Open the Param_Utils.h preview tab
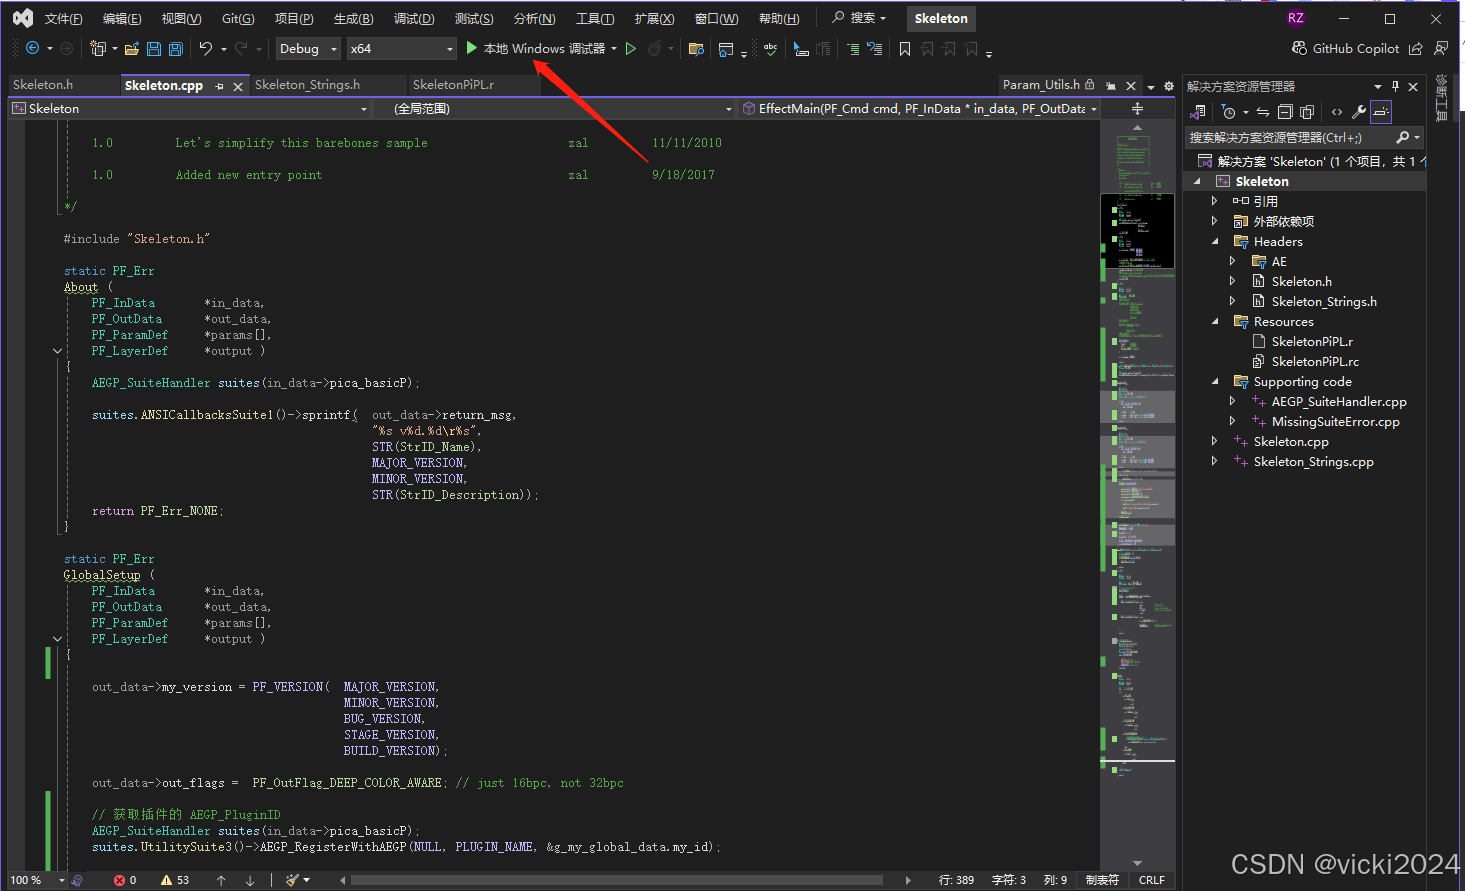Image resolution: width=1465 pixels, height=891 pixels. [1041, 85]
